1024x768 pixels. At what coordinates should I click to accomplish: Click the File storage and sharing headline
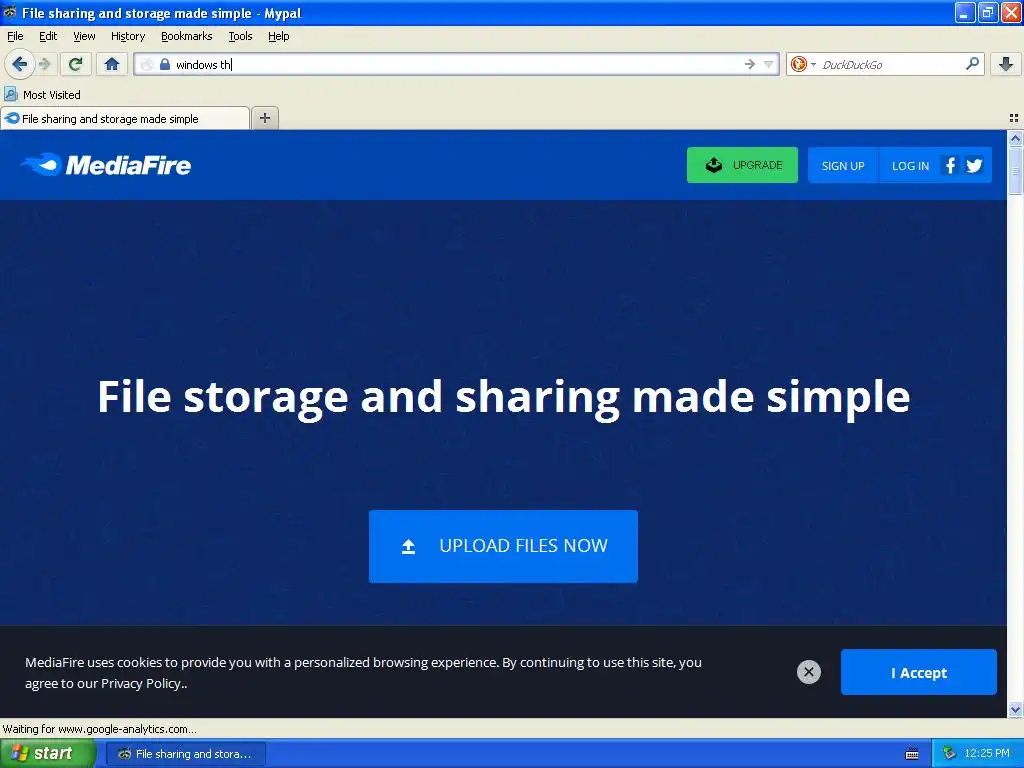coord(504,397)
